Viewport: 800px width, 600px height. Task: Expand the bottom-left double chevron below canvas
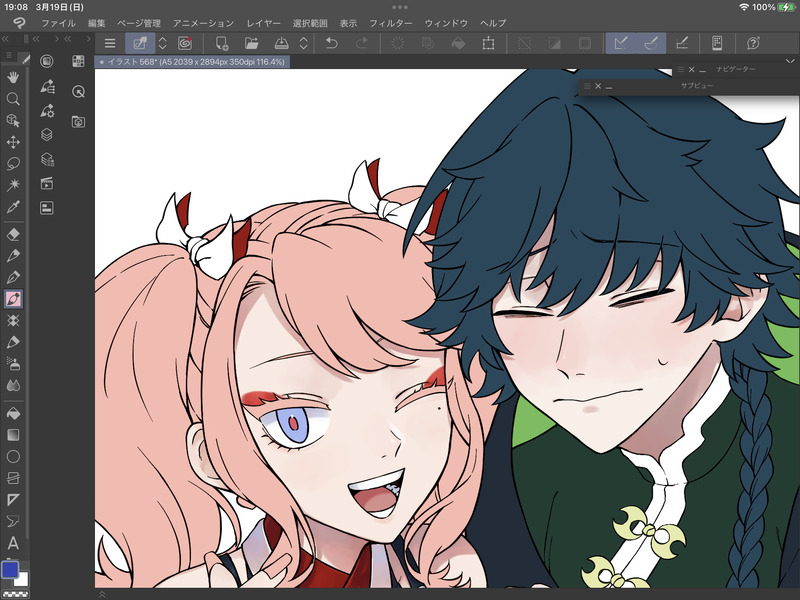pyautogui.click(x=102, y=594)
